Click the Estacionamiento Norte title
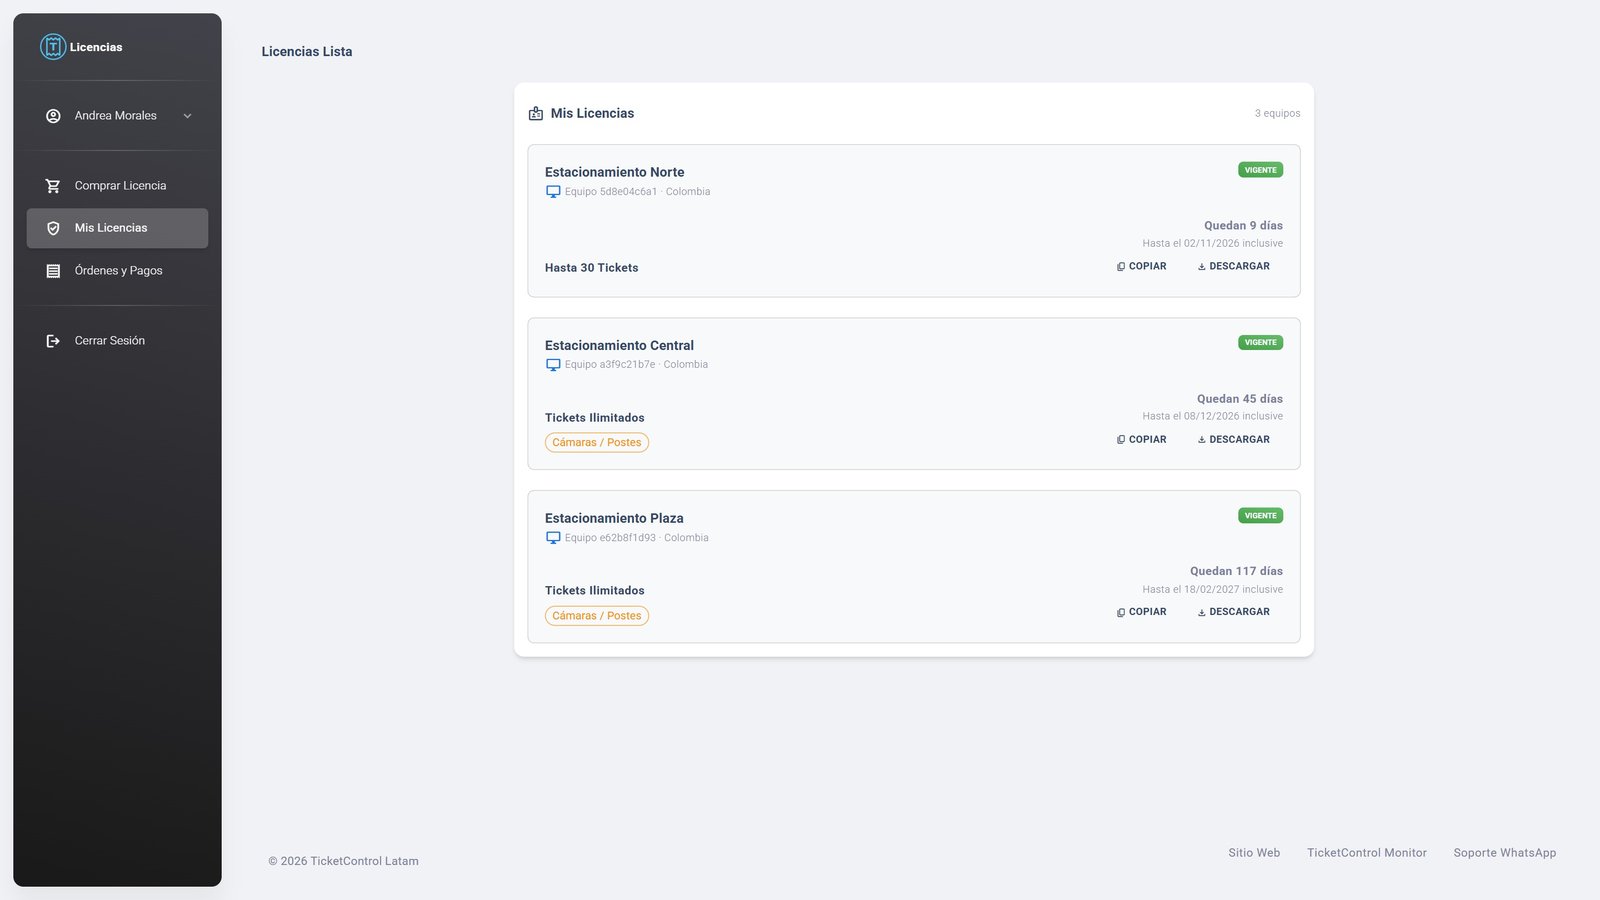The width and height of the screenshot is (1600, 900). click(615, 172)
